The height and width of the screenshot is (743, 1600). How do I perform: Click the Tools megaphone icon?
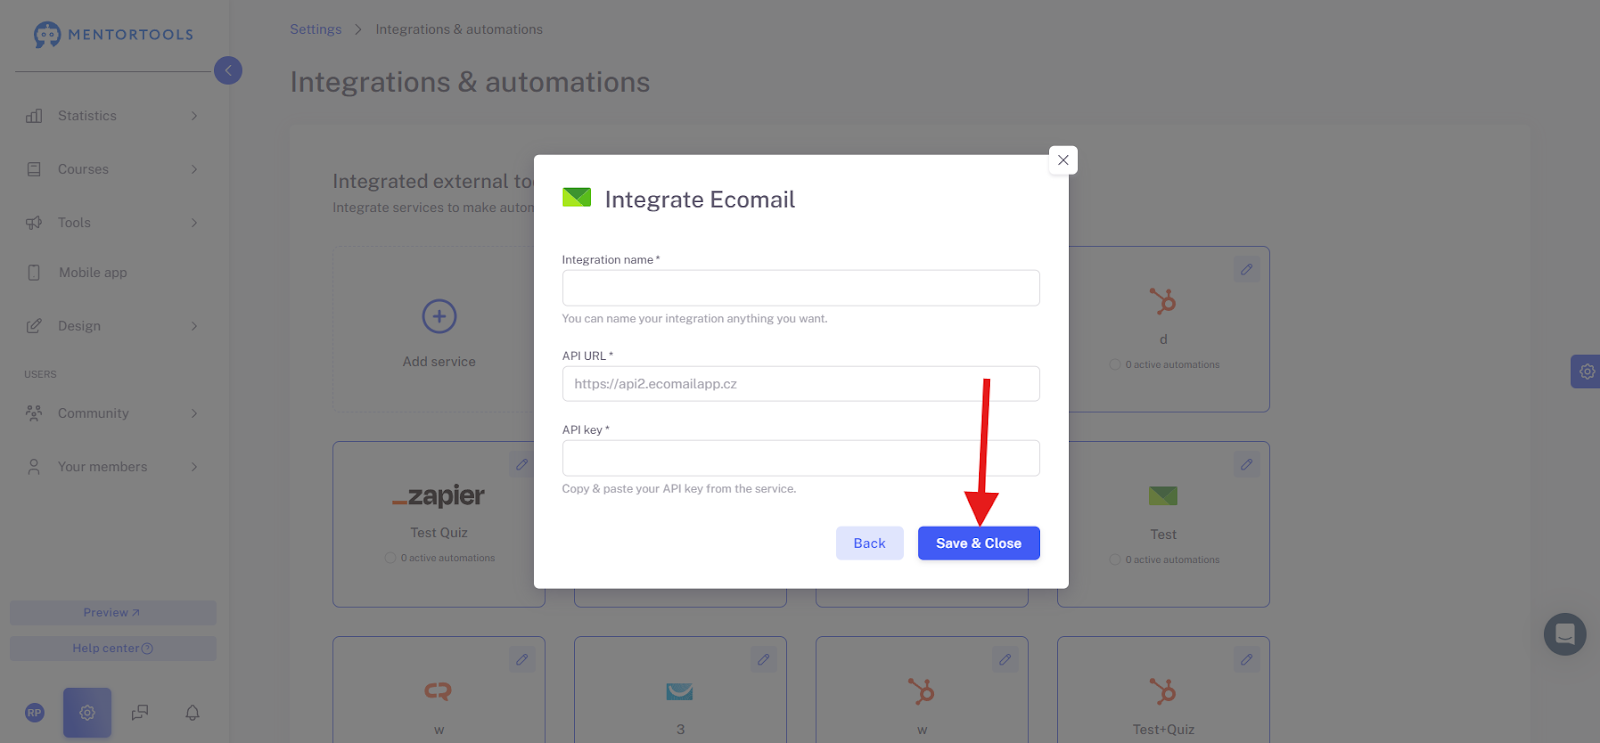(x=34, y=222)
